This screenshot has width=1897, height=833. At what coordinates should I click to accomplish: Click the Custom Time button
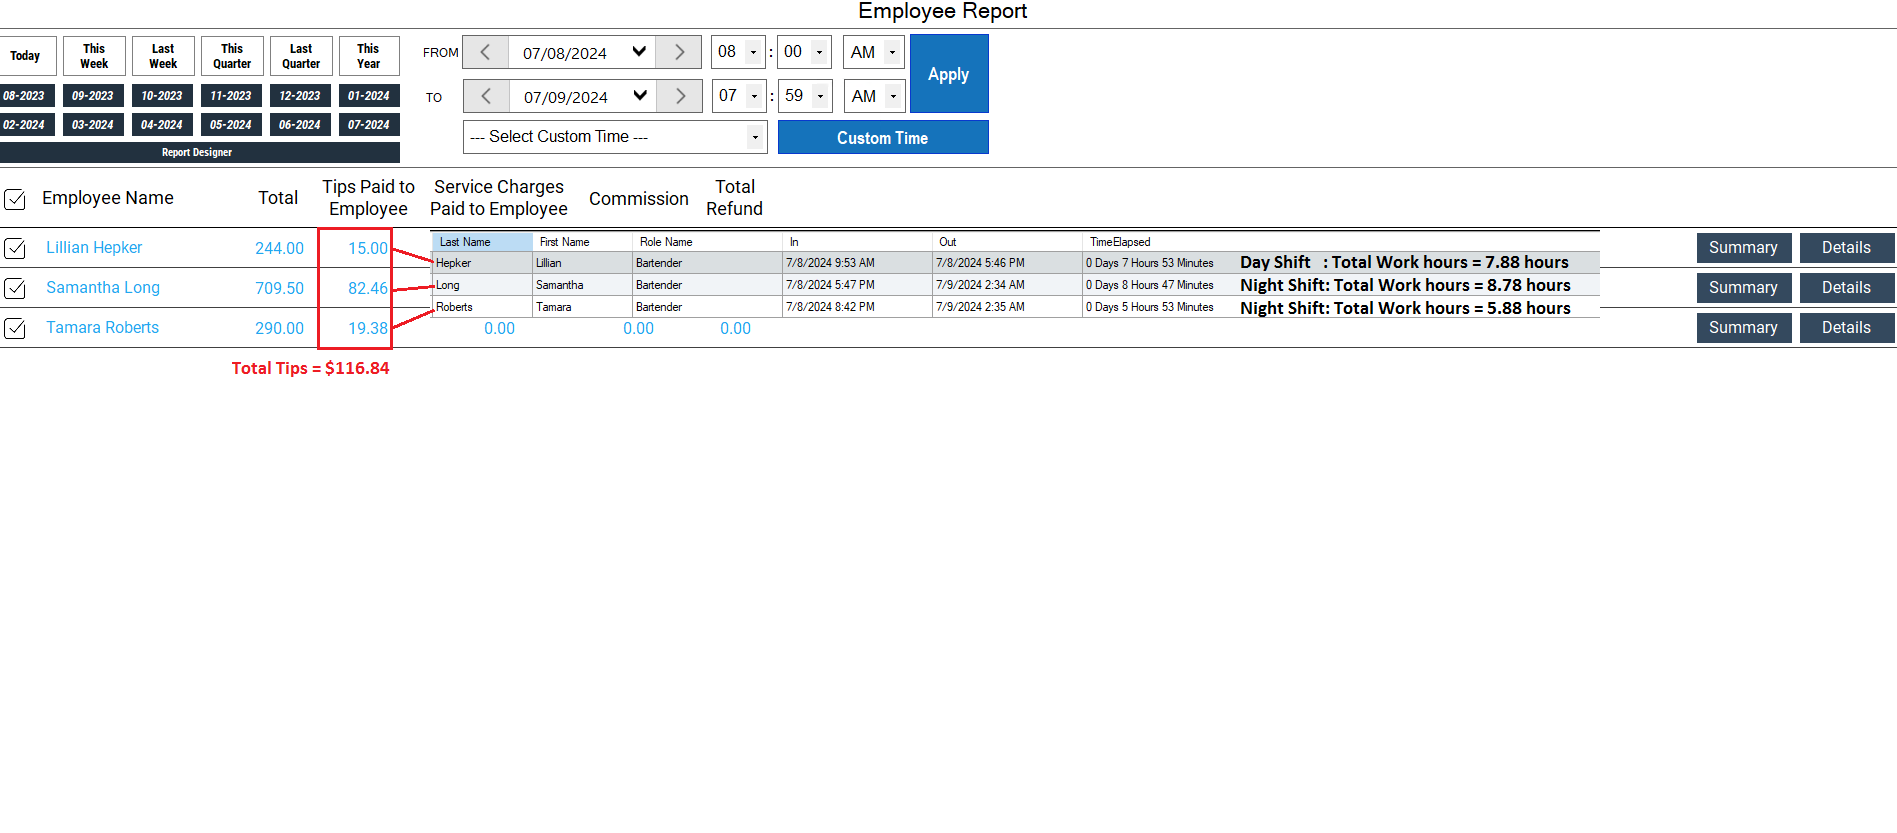882,138
